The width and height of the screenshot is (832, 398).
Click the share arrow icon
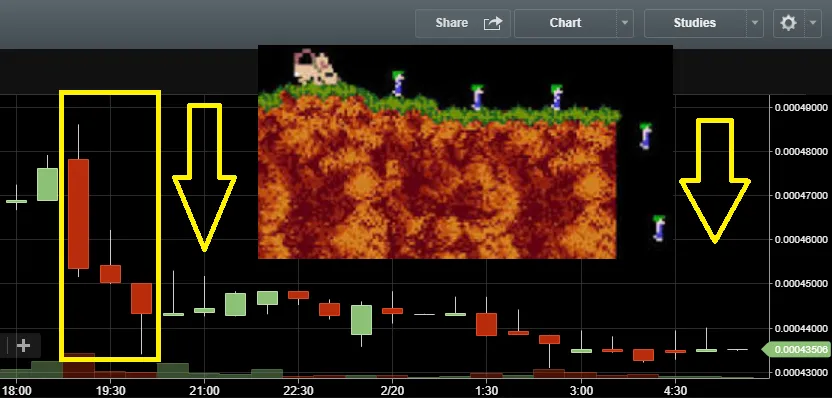coord(492,23)
